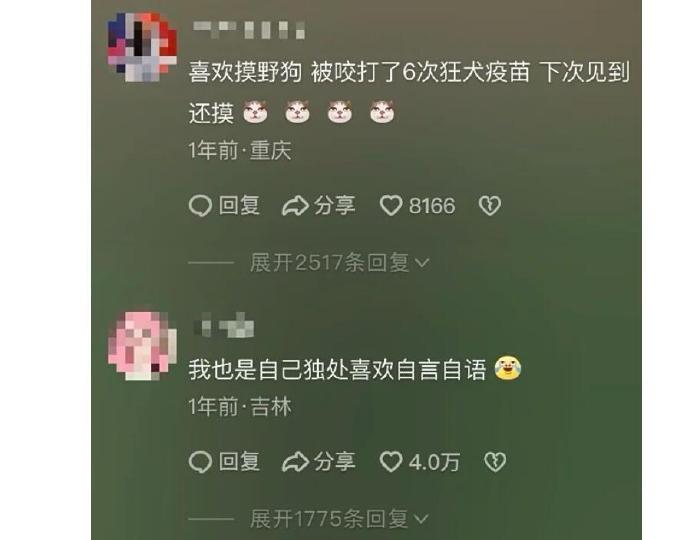Image resolution: width=690 pixels, height=540 pixels.
Task: Dislike the stray dog comment via broken heart
Action: [490, 206]
